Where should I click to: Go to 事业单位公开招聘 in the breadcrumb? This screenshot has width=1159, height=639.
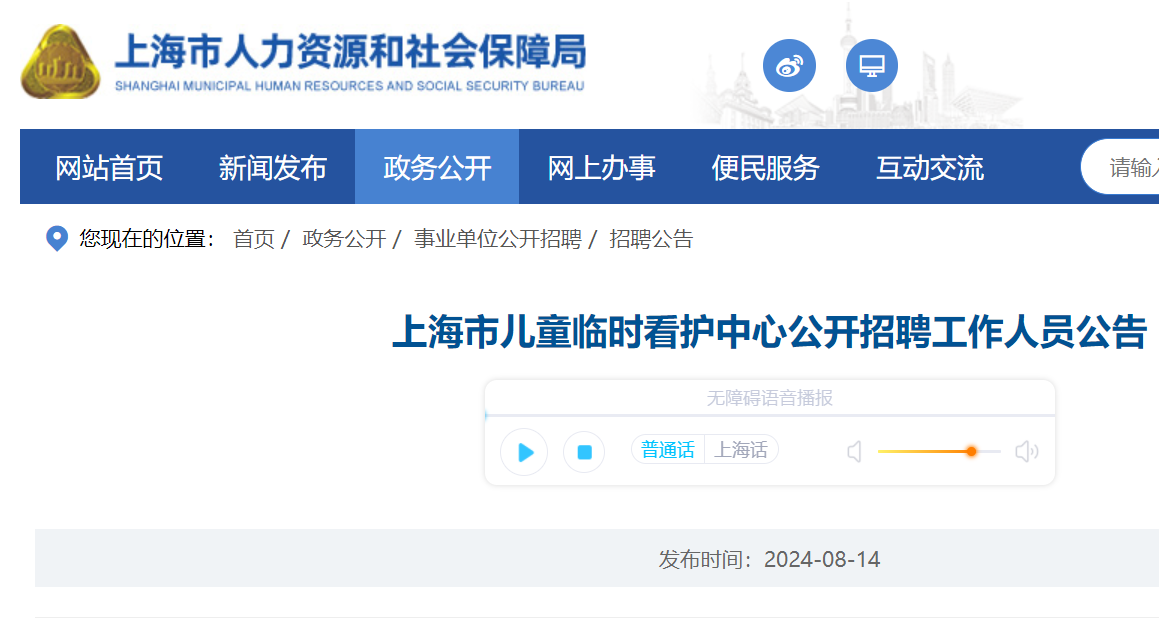497,239
